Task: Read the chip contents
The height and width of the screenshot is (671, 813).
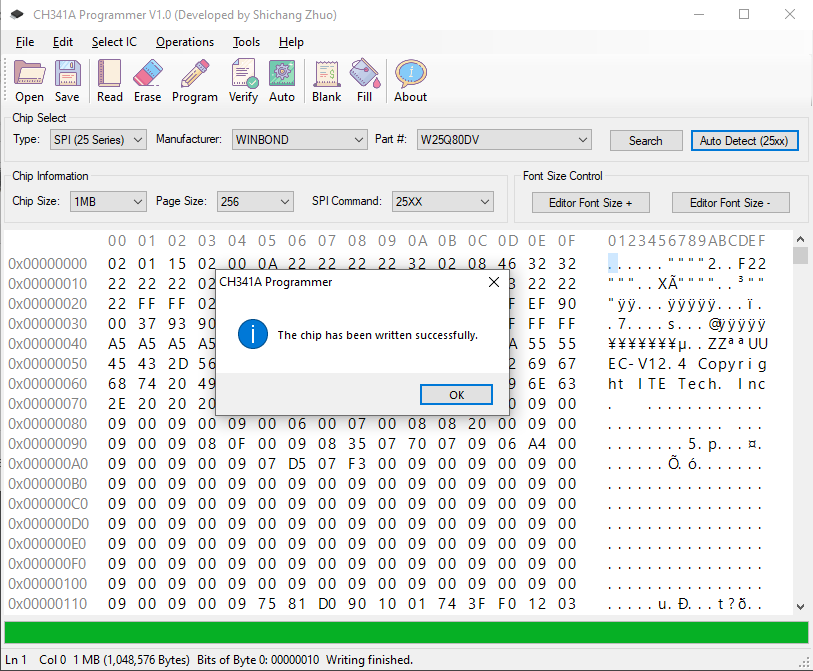Action: (x=110, y=80)
